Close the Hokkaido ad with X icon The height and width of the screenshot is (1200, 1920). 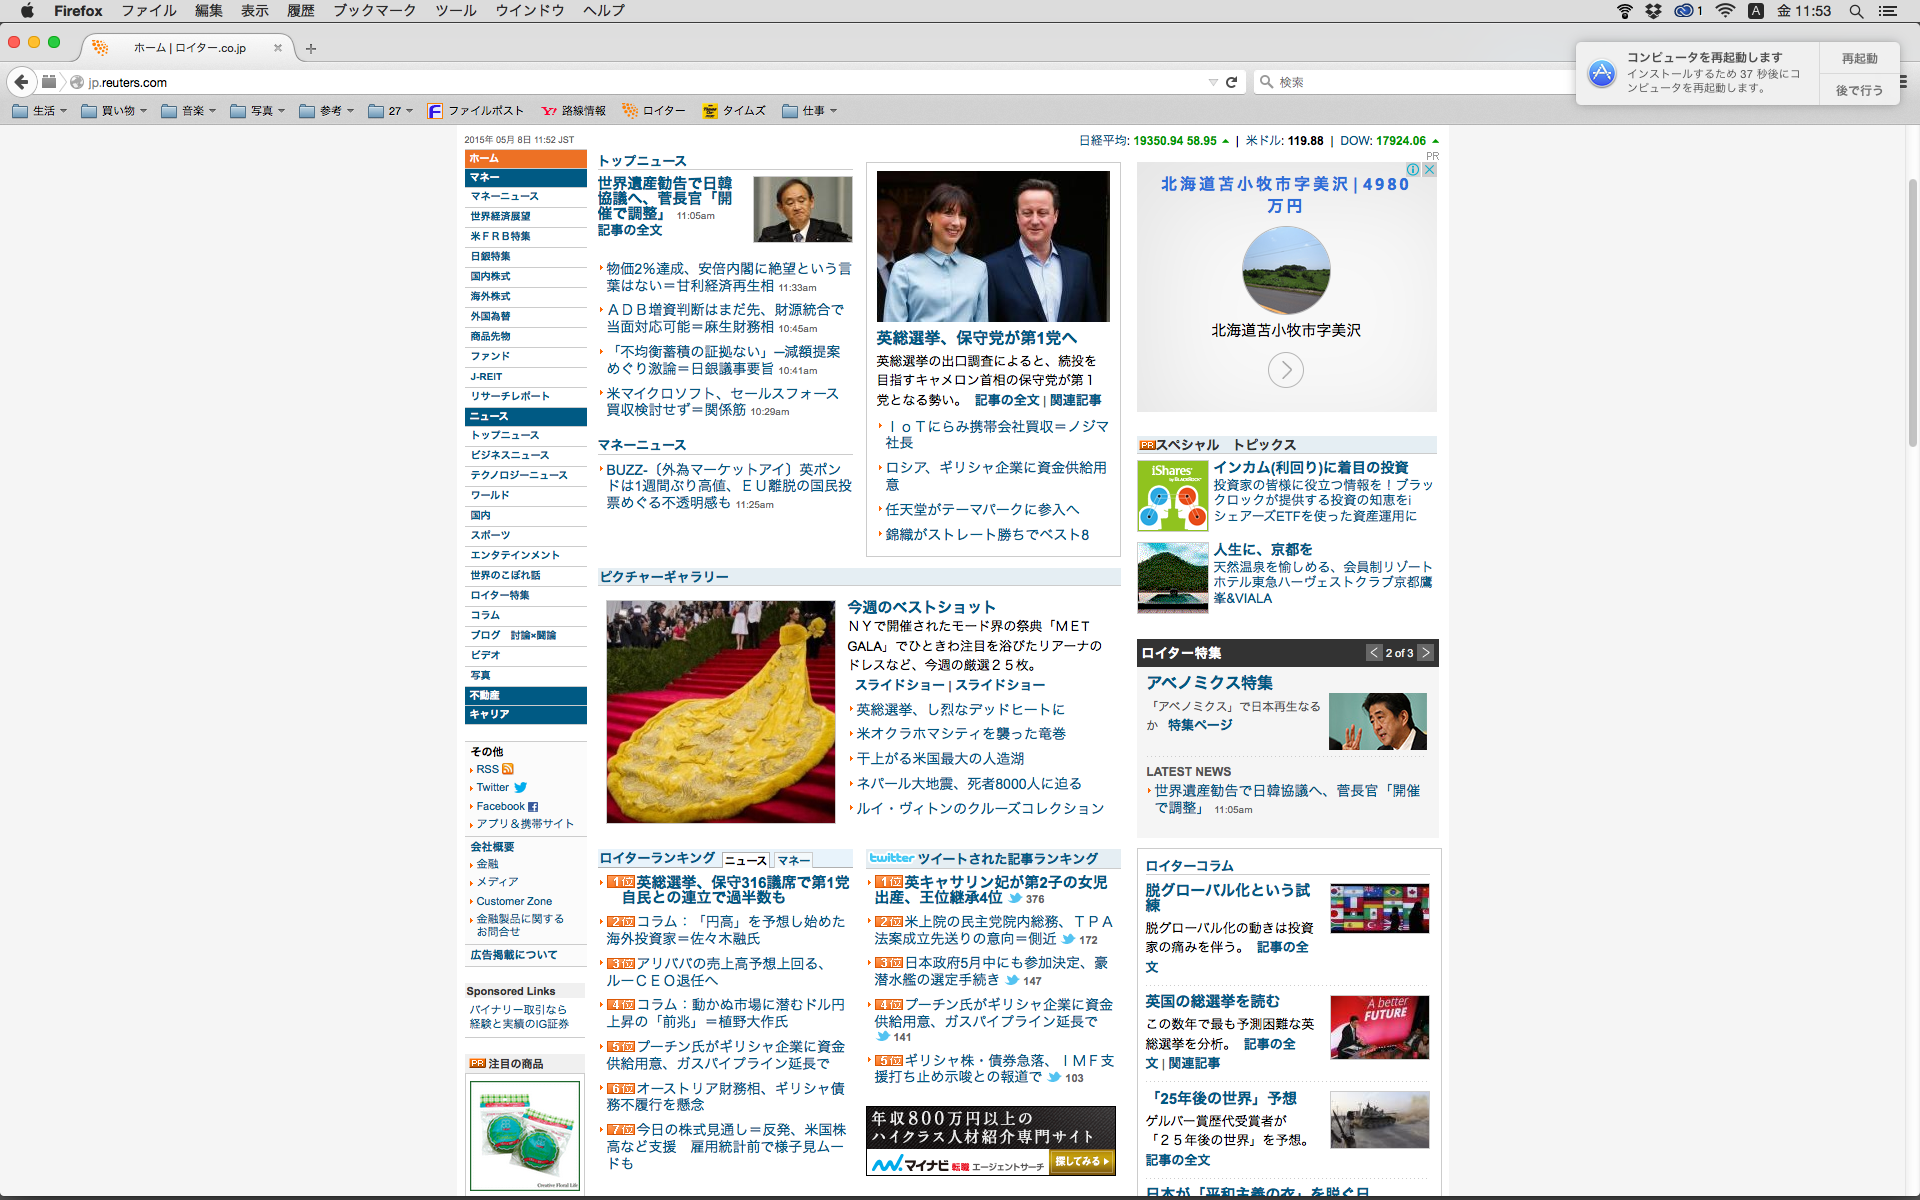pos(1429,170)
